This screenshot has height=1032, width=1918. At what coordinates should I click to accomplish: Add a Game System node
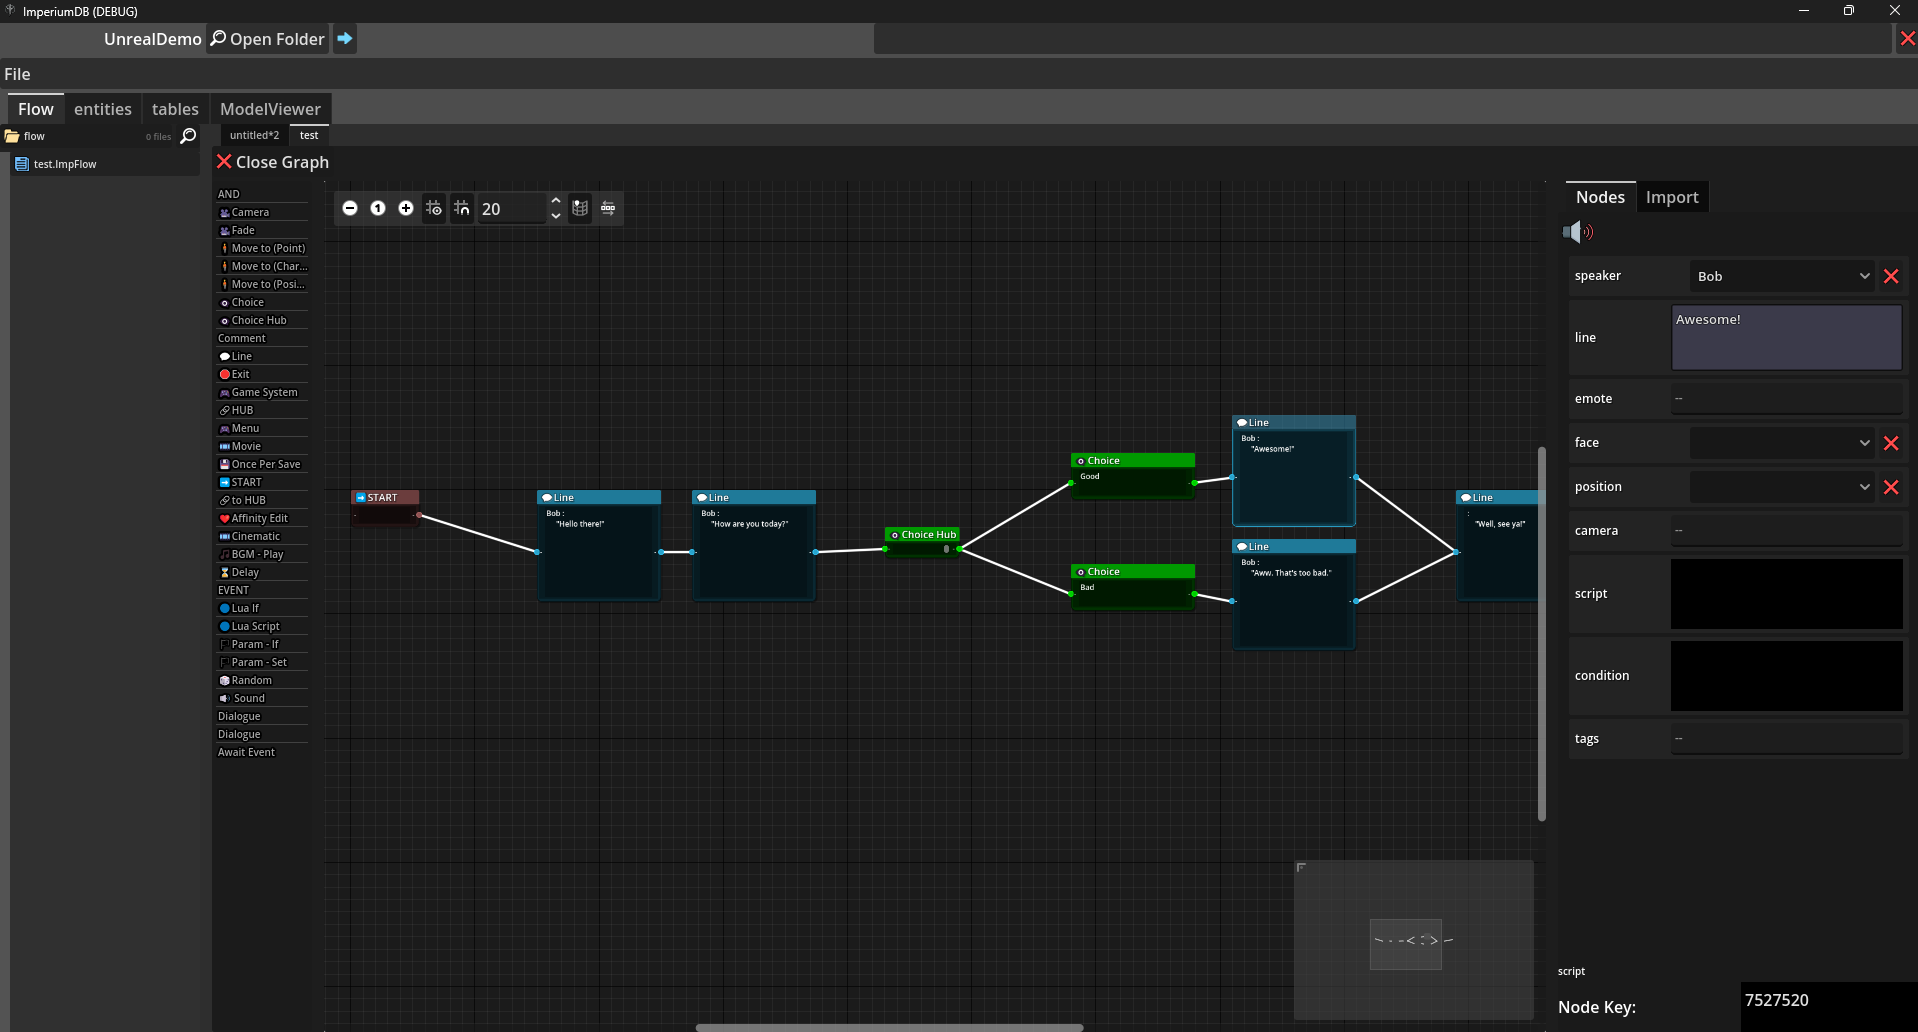coord(262,392)
